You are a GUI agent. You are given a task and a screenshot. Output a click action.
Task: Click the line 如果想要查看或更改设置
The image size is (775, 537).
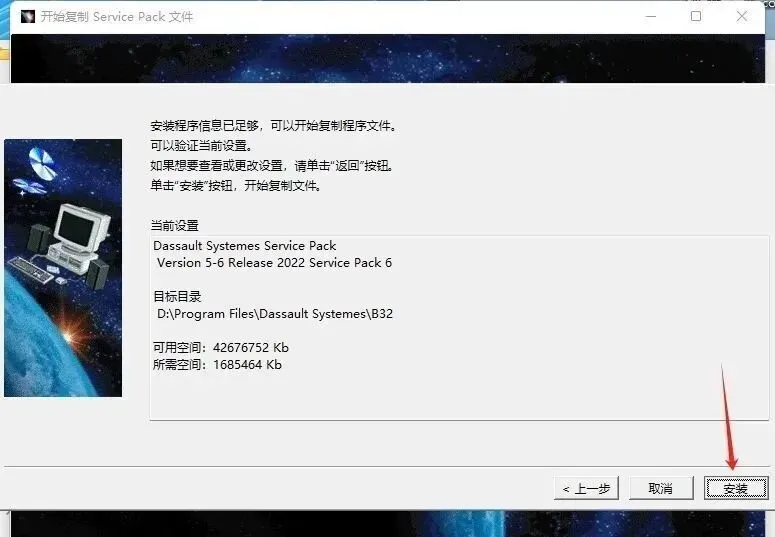(272, 165)
